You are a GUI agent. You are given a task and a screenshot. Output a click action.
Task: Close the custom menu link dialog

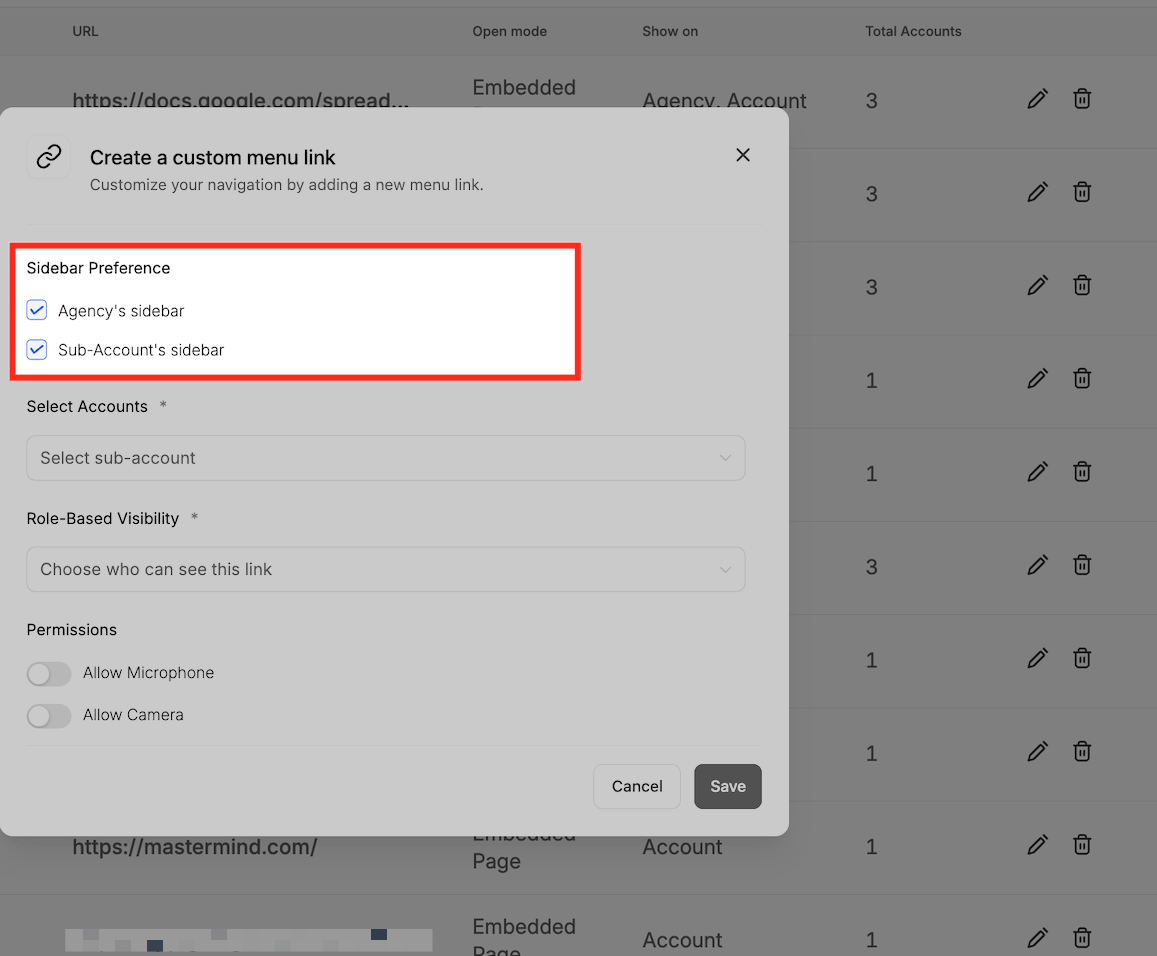(x=742, y=155)
